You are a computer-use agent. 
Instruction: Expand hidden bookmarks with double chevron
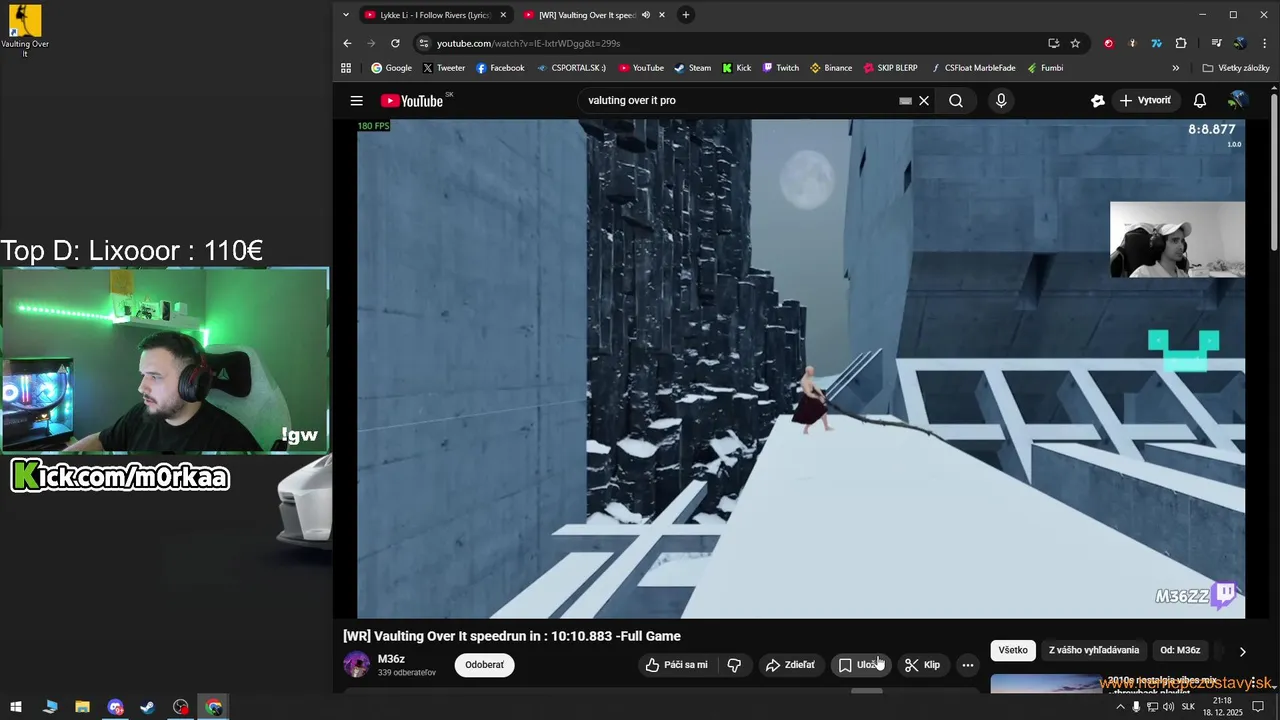pos(1175,68)
